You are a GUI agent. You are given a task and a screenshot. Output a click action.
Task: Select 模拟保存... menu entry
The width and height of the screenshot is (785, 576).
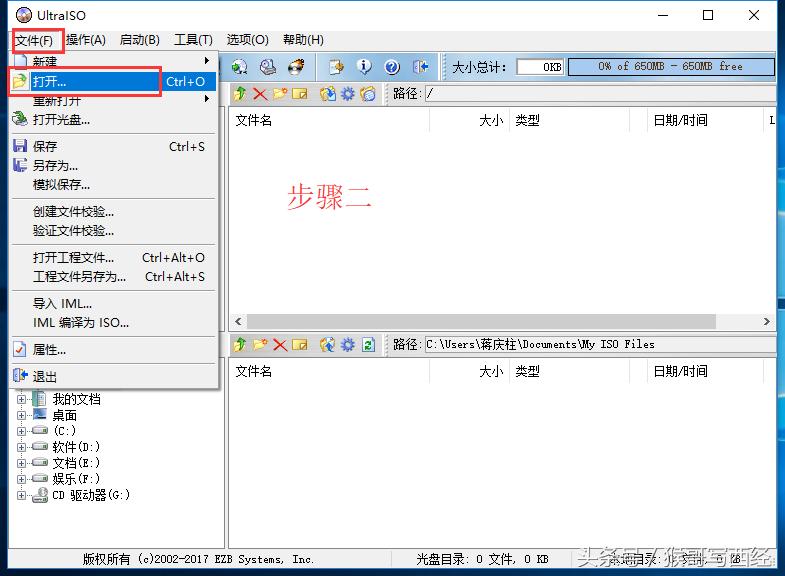tap(114, 184)
